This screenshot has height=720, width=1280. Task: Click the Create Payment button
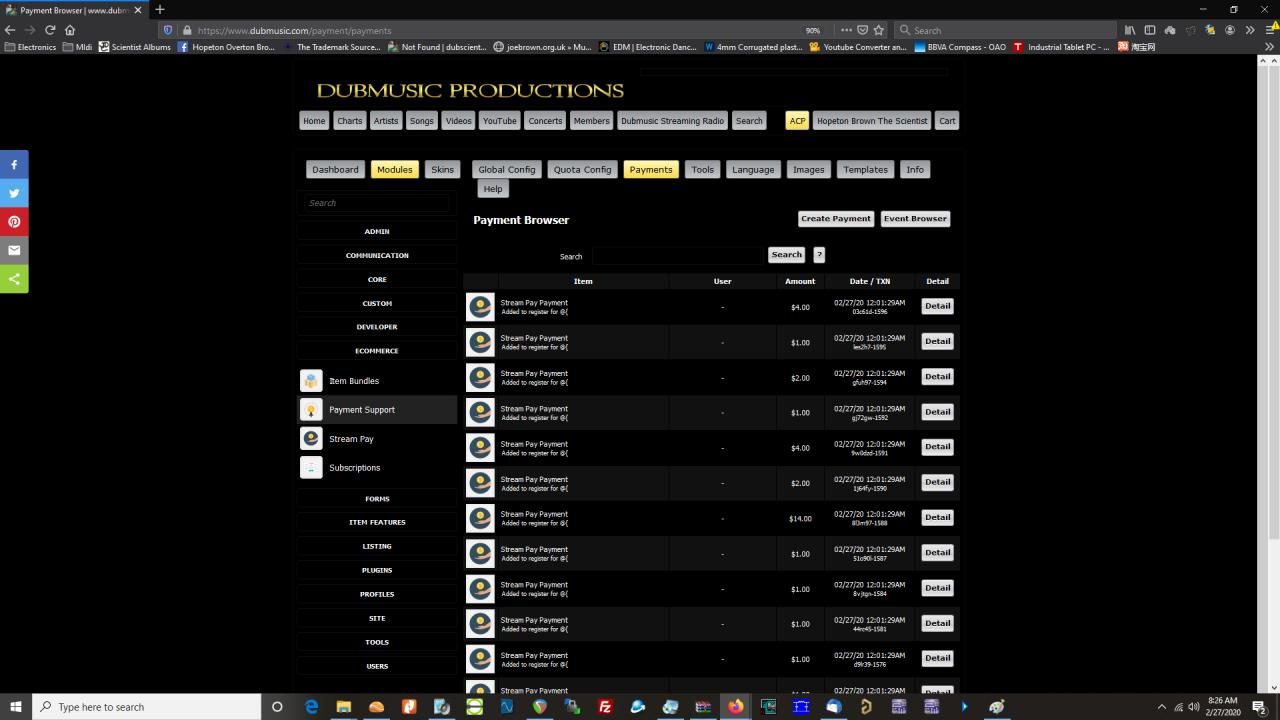835,219
